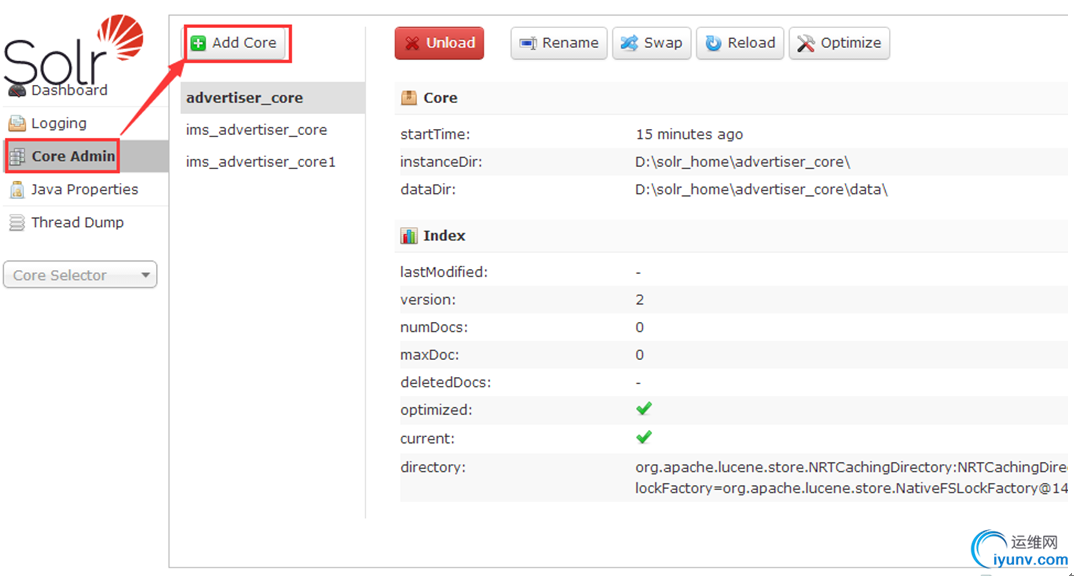Click the Index bar chart icon
1074x576 pixels.
coord(409,236)
